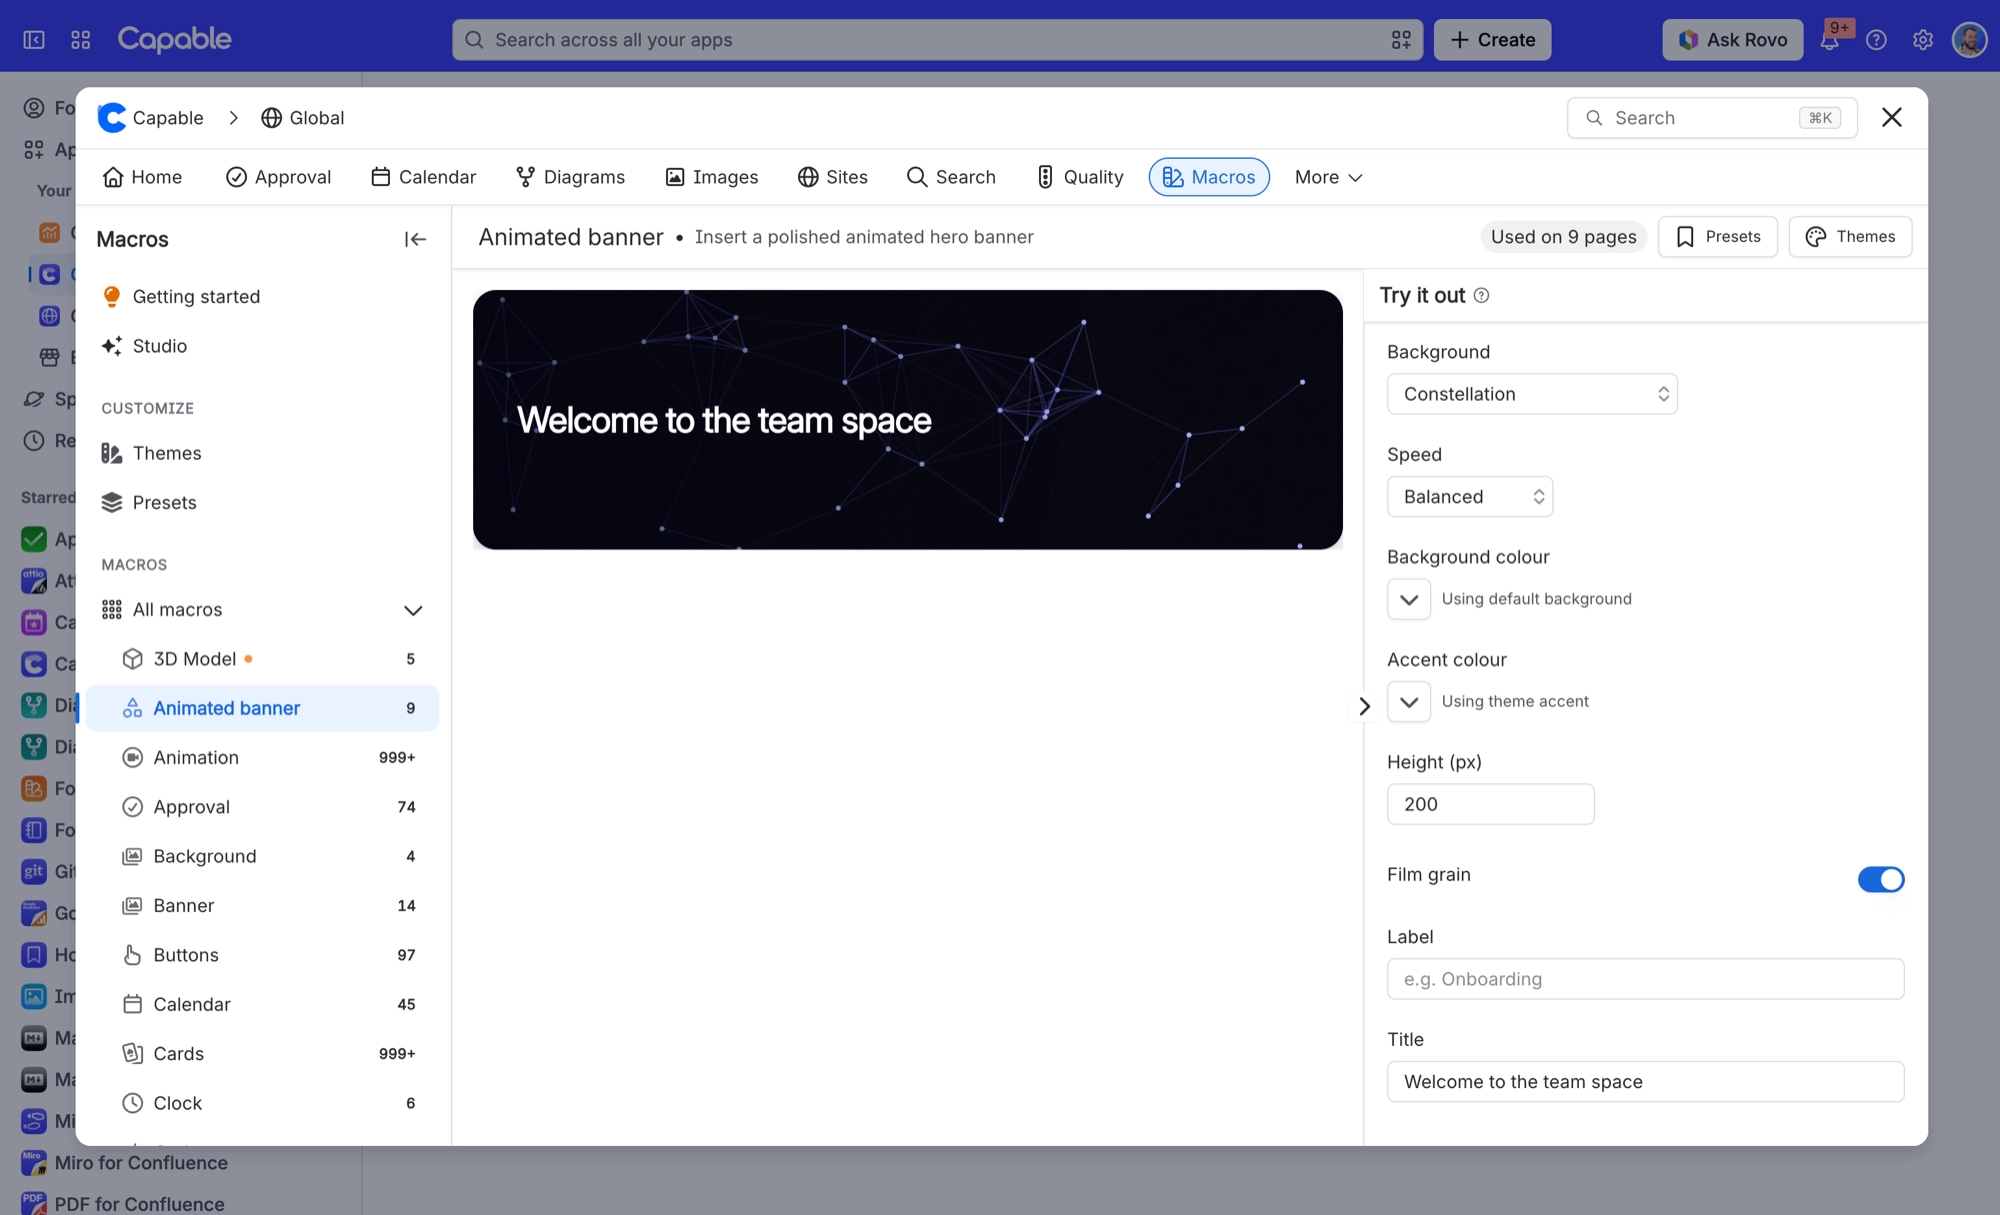
Task: Click the Title input field
Action: click(x=1645, y=1082)
